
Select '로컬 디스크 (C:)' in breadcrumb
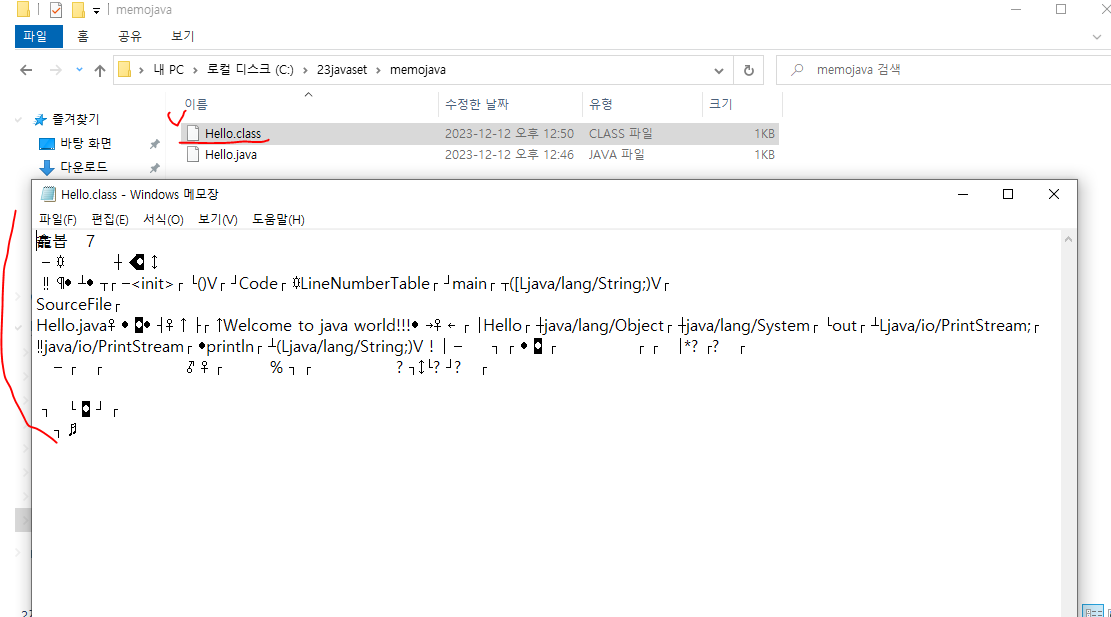[x=250, y=69]
